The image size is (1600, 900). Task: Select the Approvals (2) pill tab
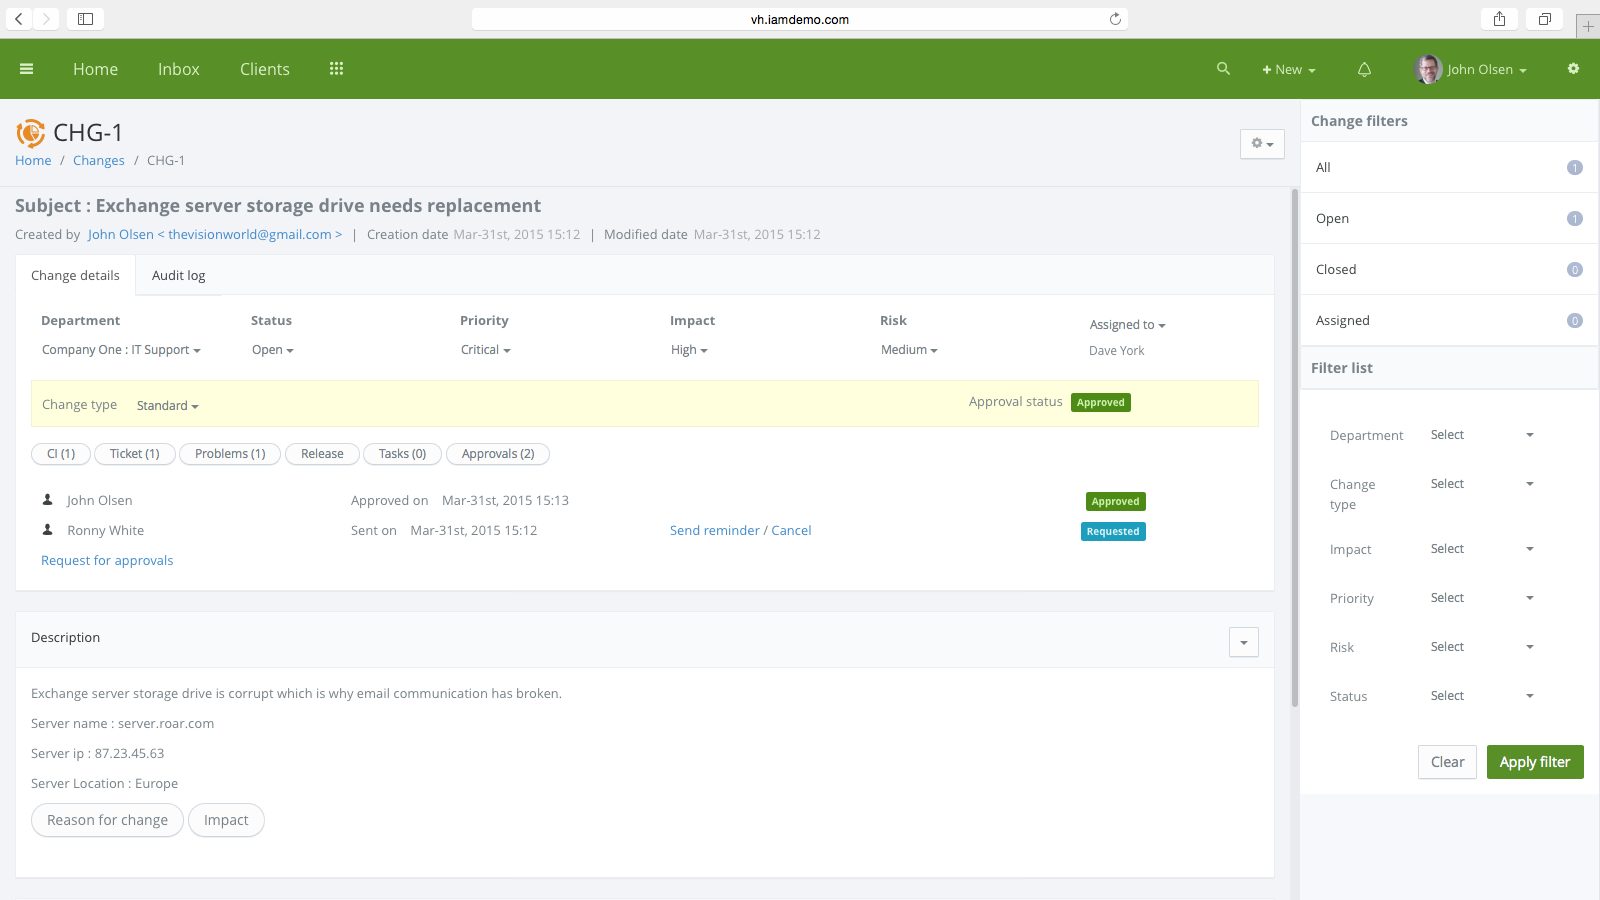[498, 454]
